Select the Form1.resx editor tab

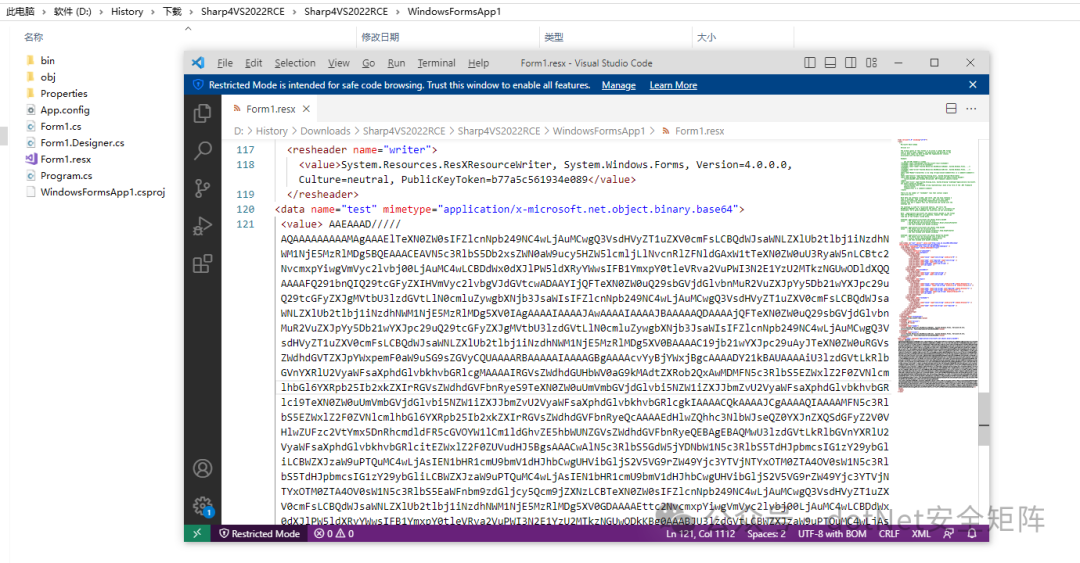(x=270, y=109)
